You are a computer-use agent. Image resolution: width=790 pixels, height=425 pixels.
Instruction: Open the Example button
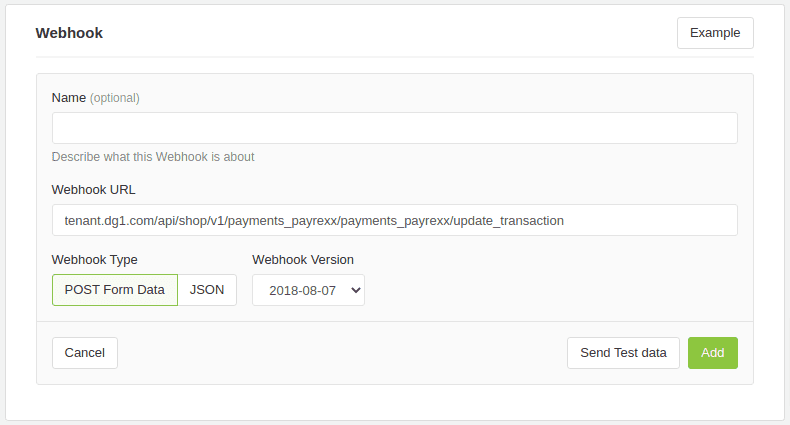pyautogui.click(x=715, y=33)
